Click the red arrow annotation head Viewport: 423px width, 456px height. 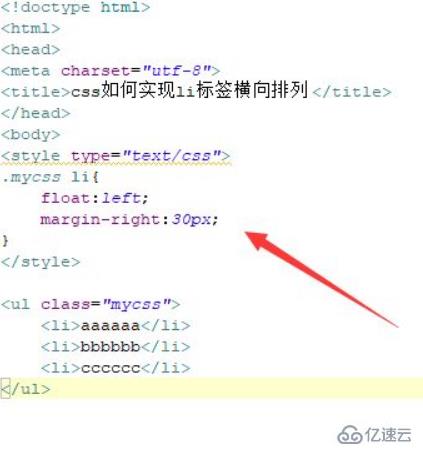(256, 239)
